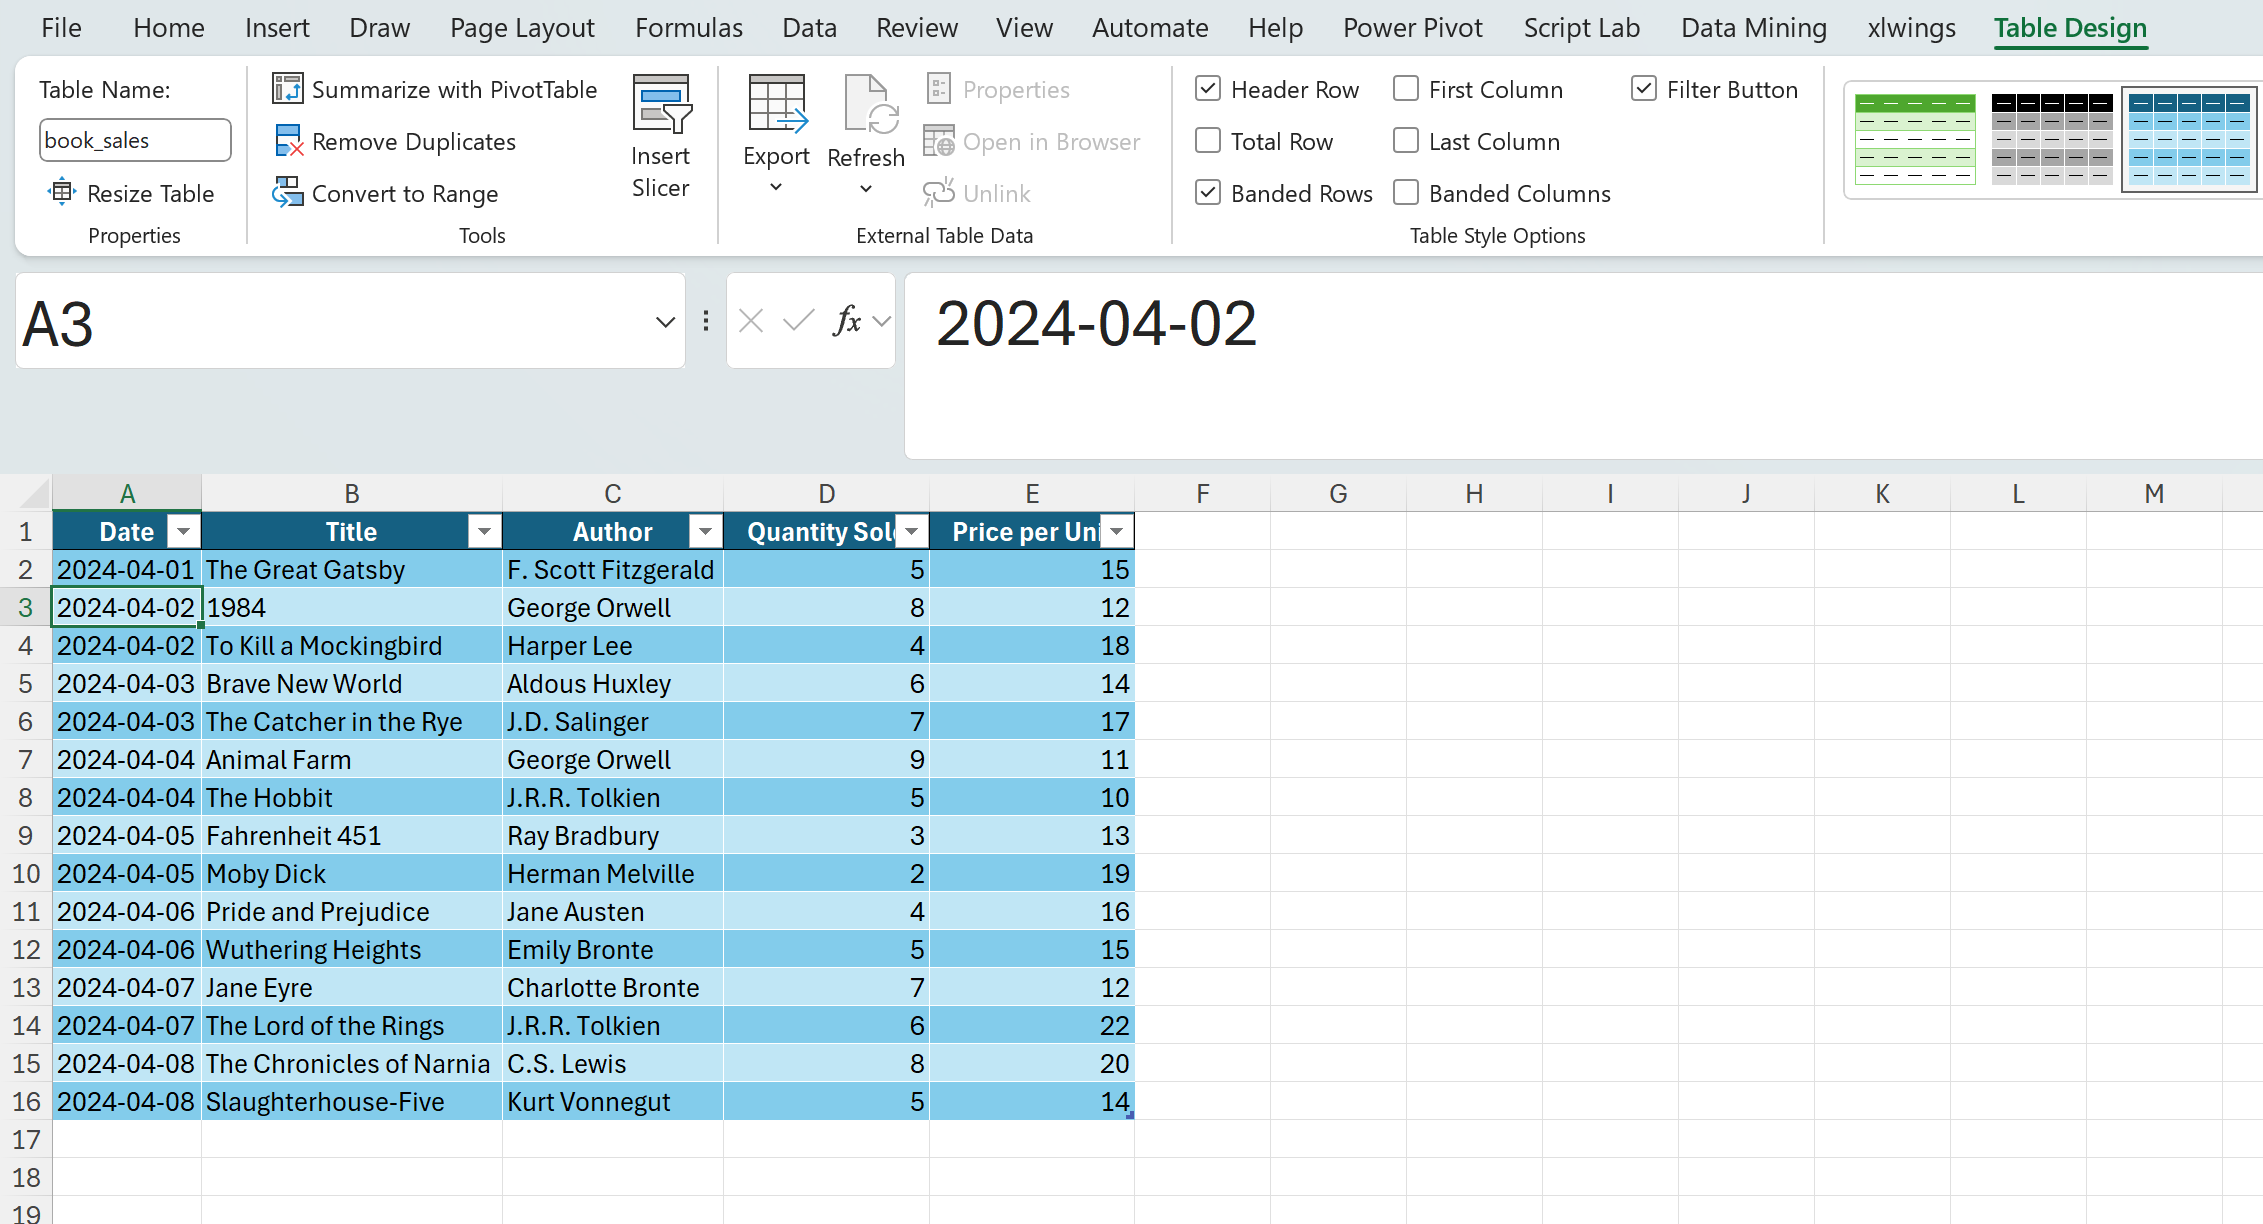Apply the green table style swatch
Screen dimensions: 2263x1224
click(1914, 139)
